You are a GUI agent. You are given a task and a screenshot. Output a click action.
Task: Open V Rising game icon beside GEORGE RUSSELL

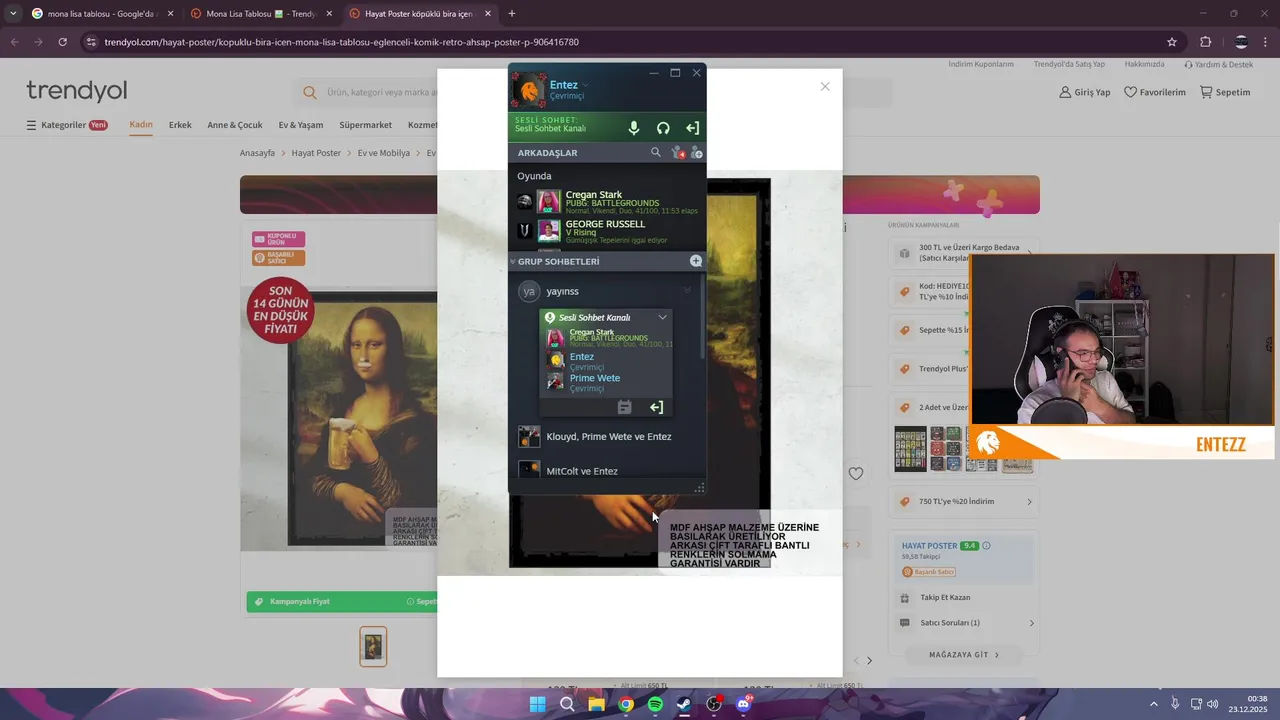[x=524, y=231]
